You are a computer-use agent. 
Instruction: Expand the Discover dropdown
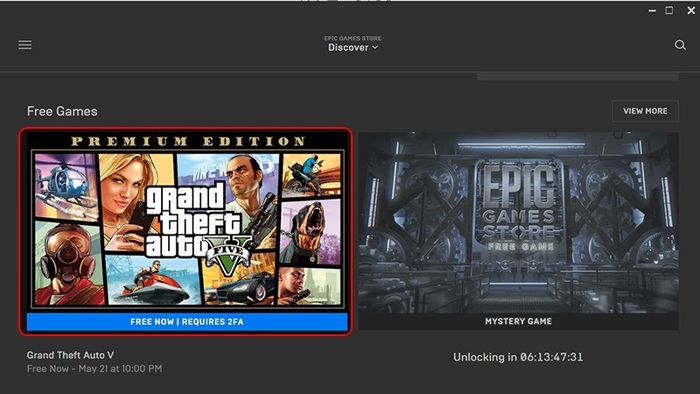click(x=353, y=47)
